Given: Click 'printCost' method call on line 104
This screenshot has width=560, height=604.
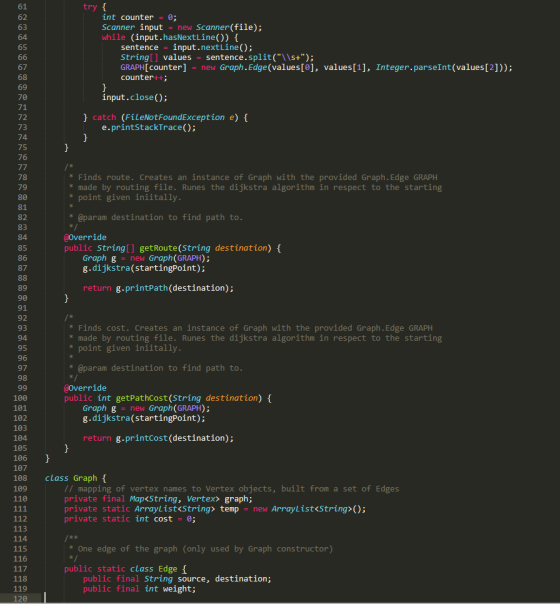Looking at the screenshot, I should [x=146, y=438].
